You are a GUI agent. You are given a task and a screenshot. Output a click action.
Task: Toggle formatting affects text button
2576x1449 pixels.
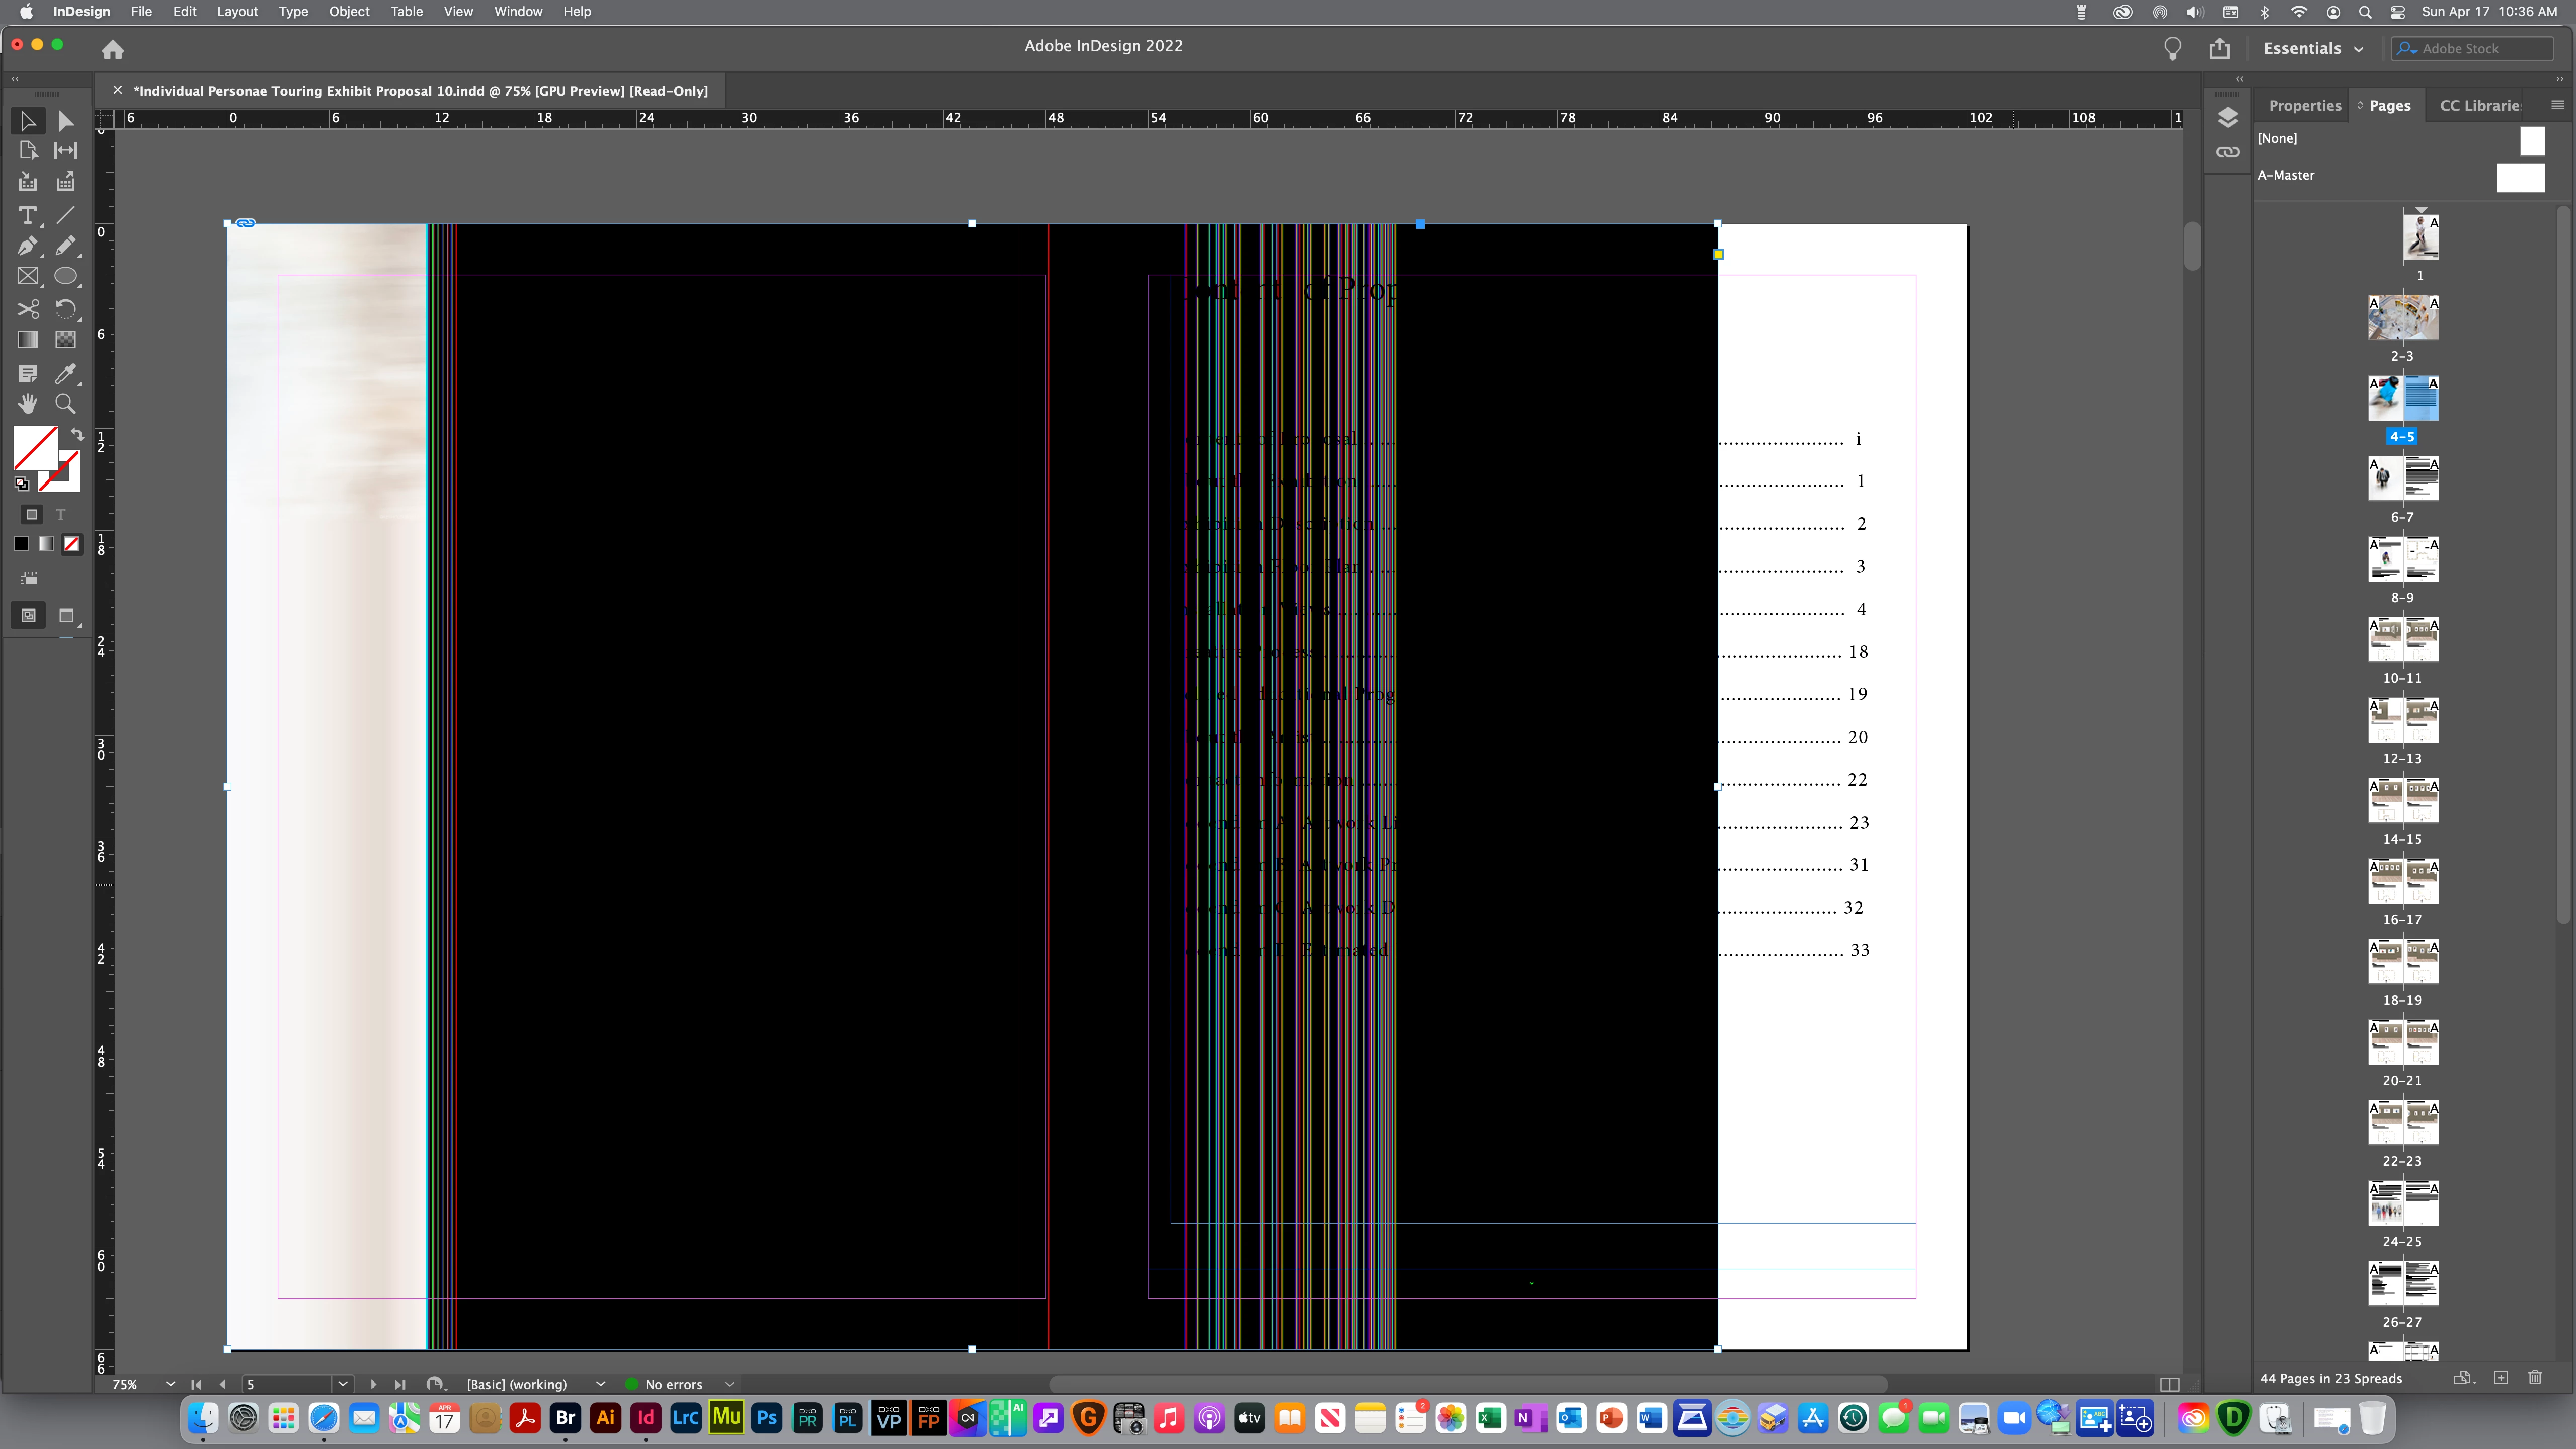tap(61, 514)
